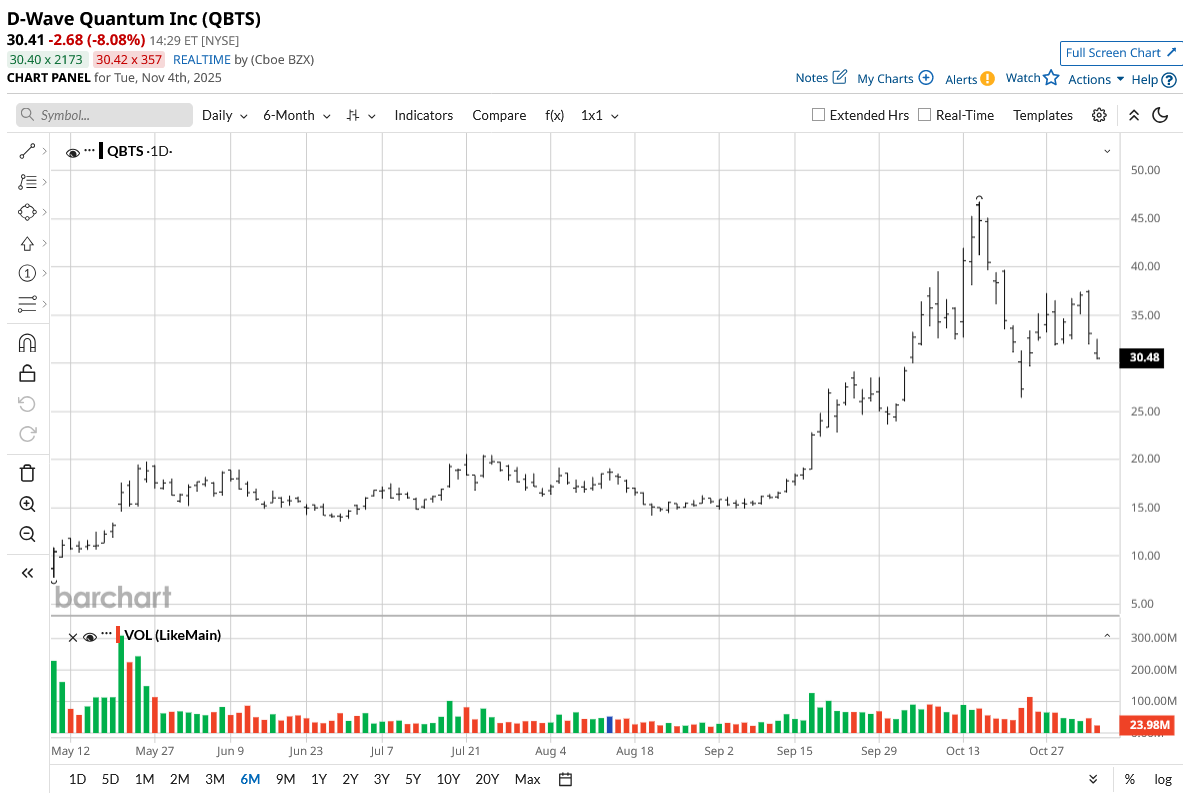Click the Notes link
Screen dimensions: 1183x793
(811, 78)
